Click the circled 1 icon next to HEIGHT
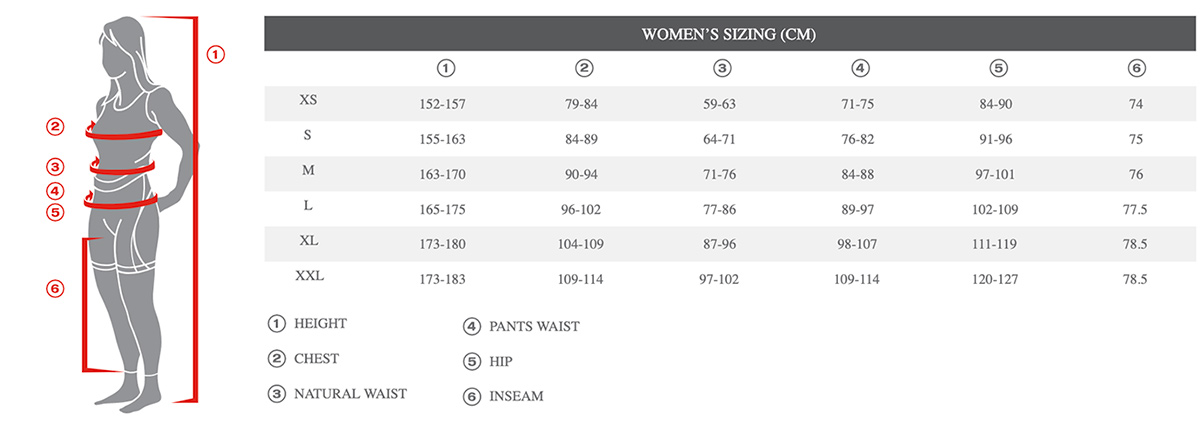 point(277,324)
